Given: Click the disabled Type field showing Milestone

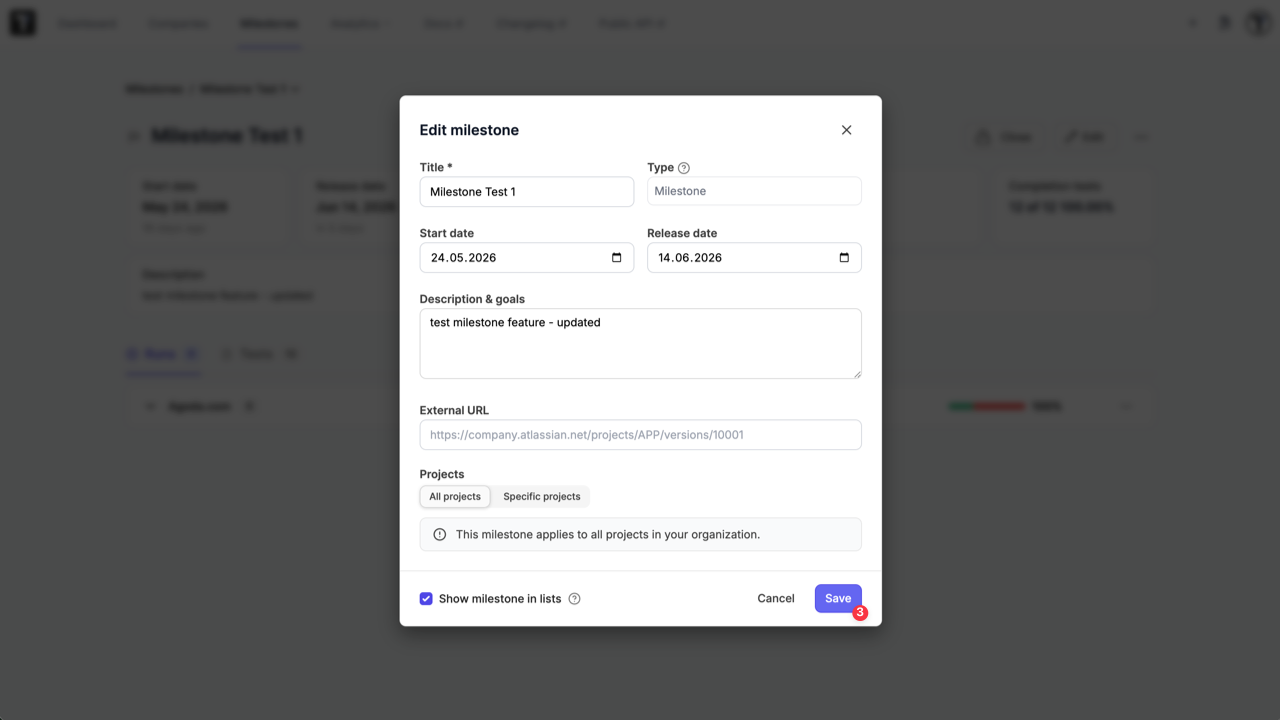Looking at the screenshot, I should coord(754,191).
